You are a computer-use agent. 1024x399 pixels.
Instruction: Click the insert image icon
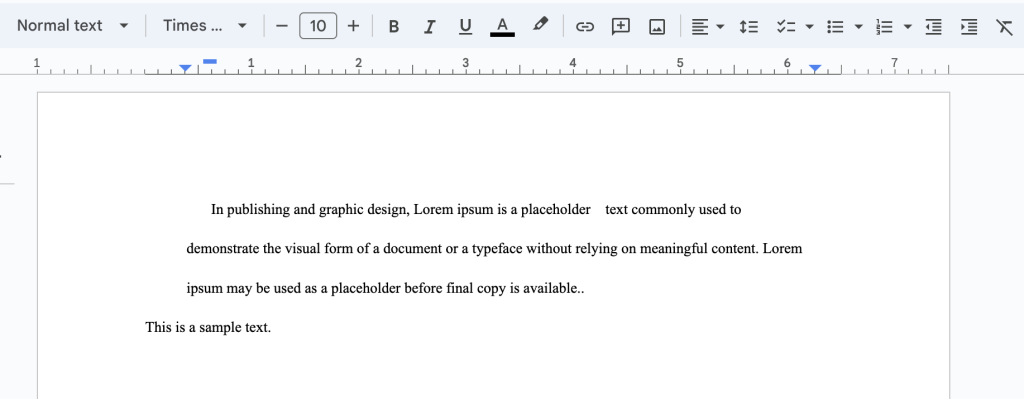[656, 27]
